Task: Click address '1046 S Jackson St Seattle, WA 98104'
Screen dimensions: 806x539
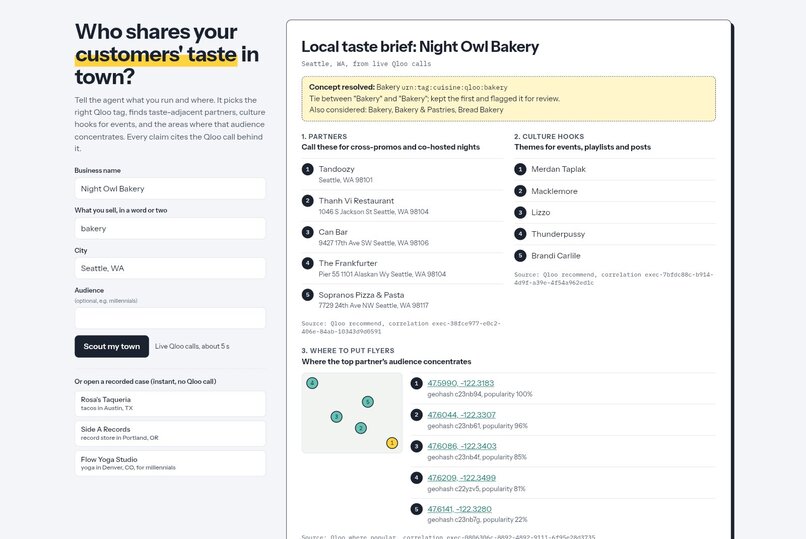Action: tap(374, 212)
